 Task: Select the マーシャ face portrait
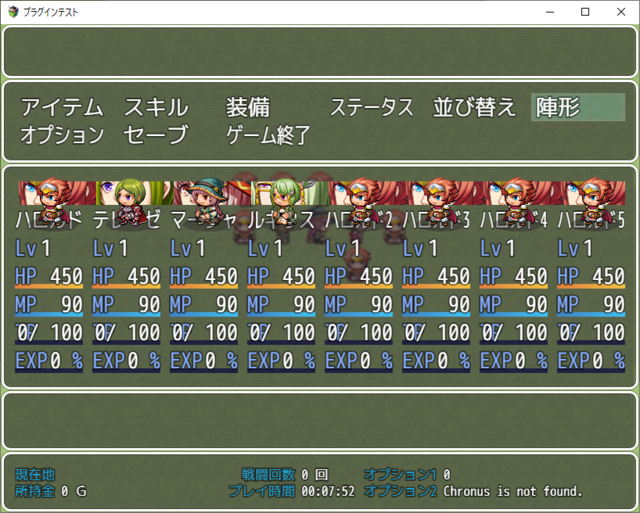212,193
